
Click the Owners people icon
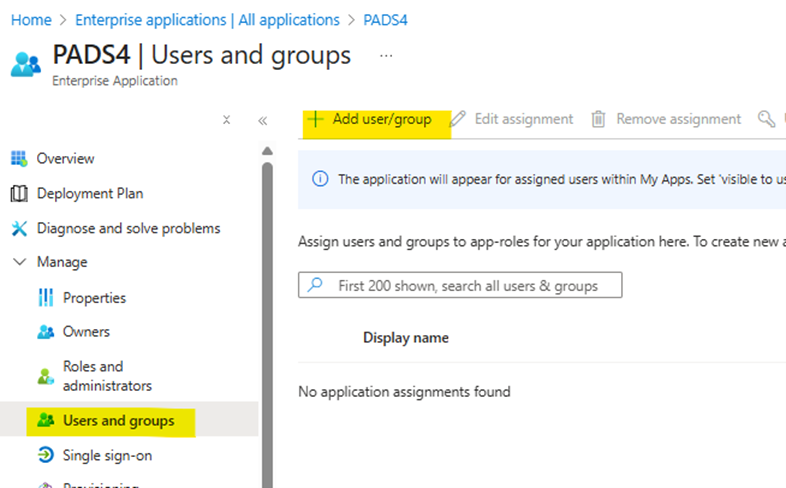coord(46,332)
